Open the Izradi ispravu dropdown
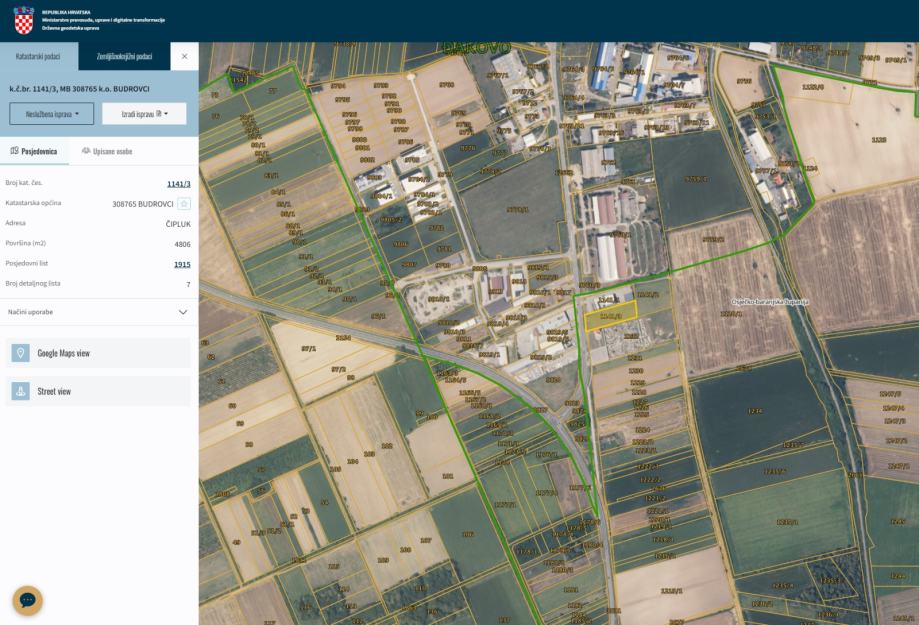The height and width of the screenshot is (625, 919). (144, 114)
